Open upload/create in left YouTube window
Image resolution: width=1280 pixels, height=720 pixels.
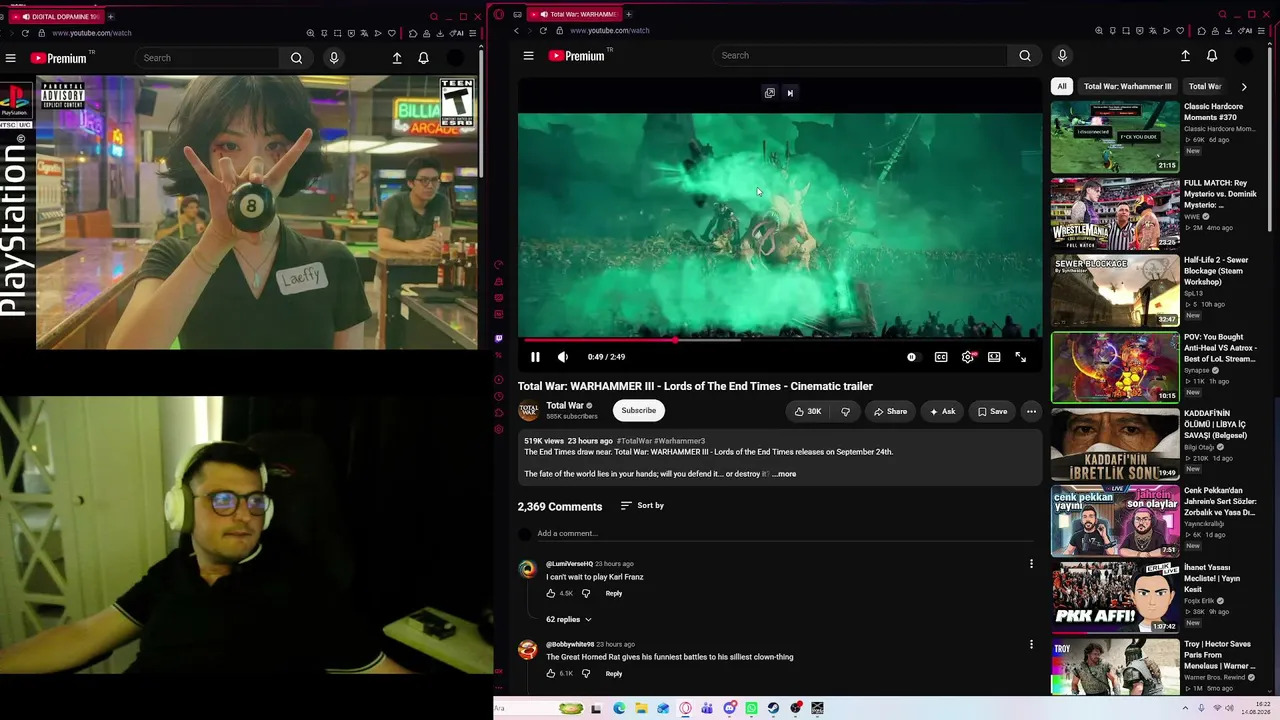point(397,58)
